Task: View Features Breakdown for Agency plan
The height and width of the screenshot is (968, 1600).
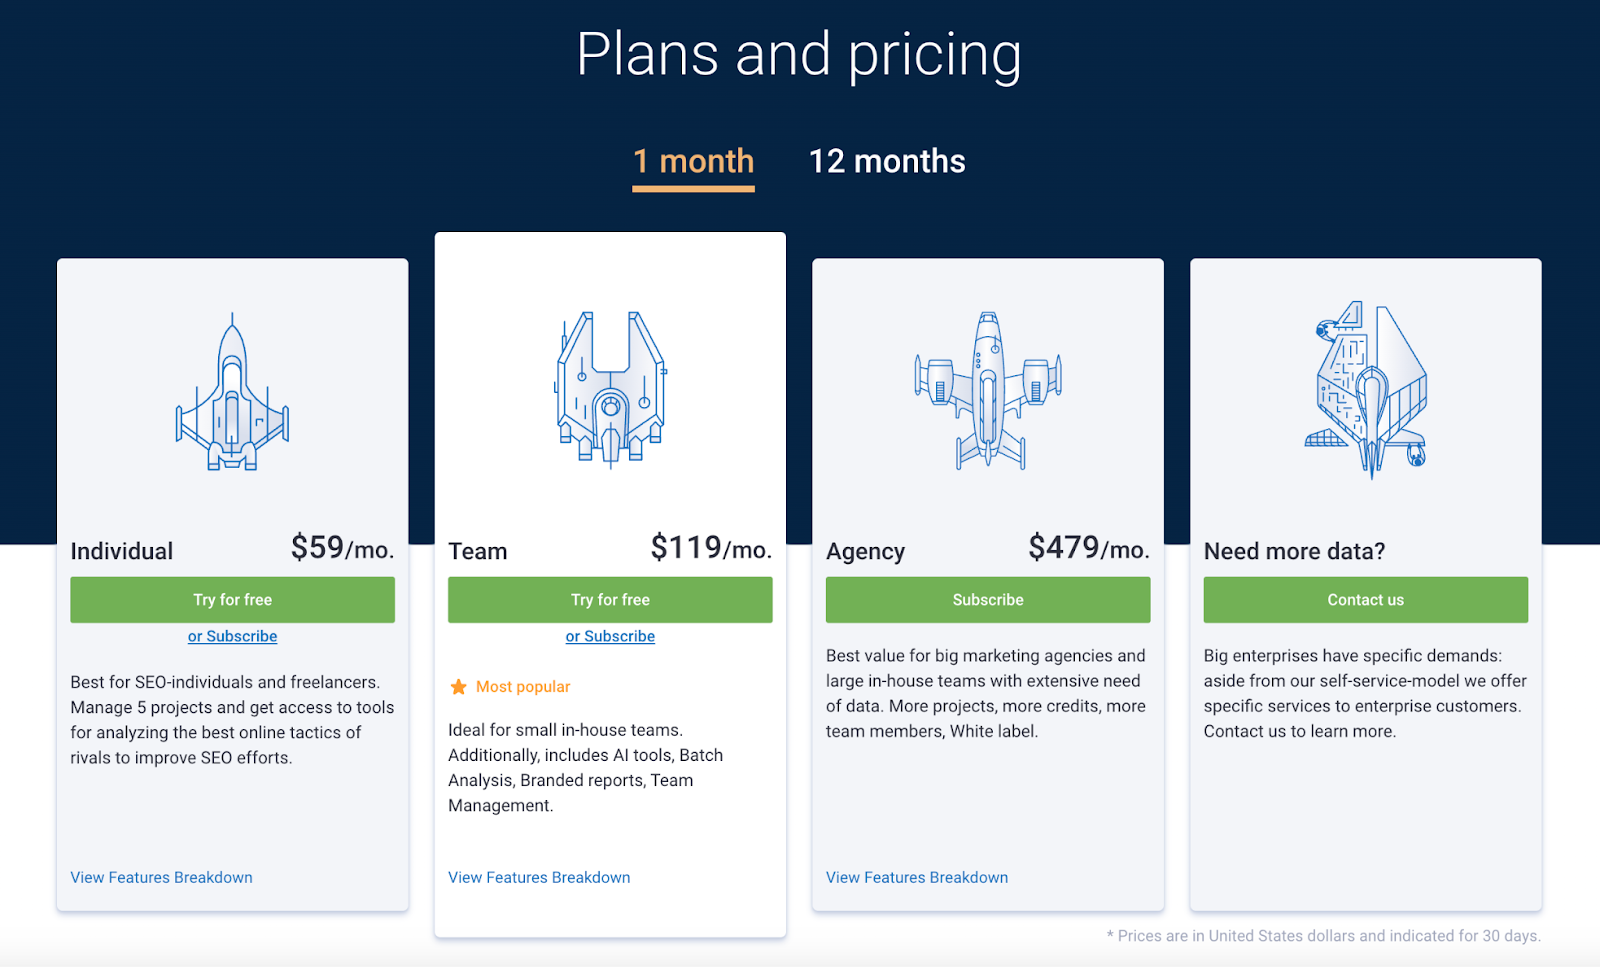Action: (x=917, y=878)
